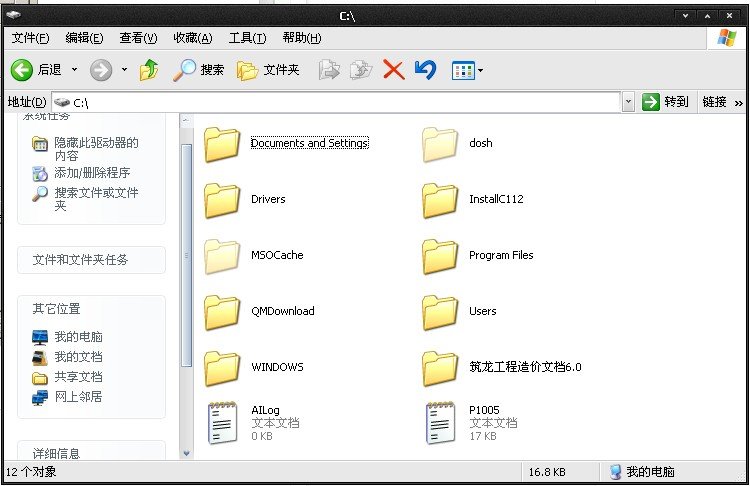Click the blue Undo arrow icon
Screen dimensions: 750x486
tap(425, 70)
